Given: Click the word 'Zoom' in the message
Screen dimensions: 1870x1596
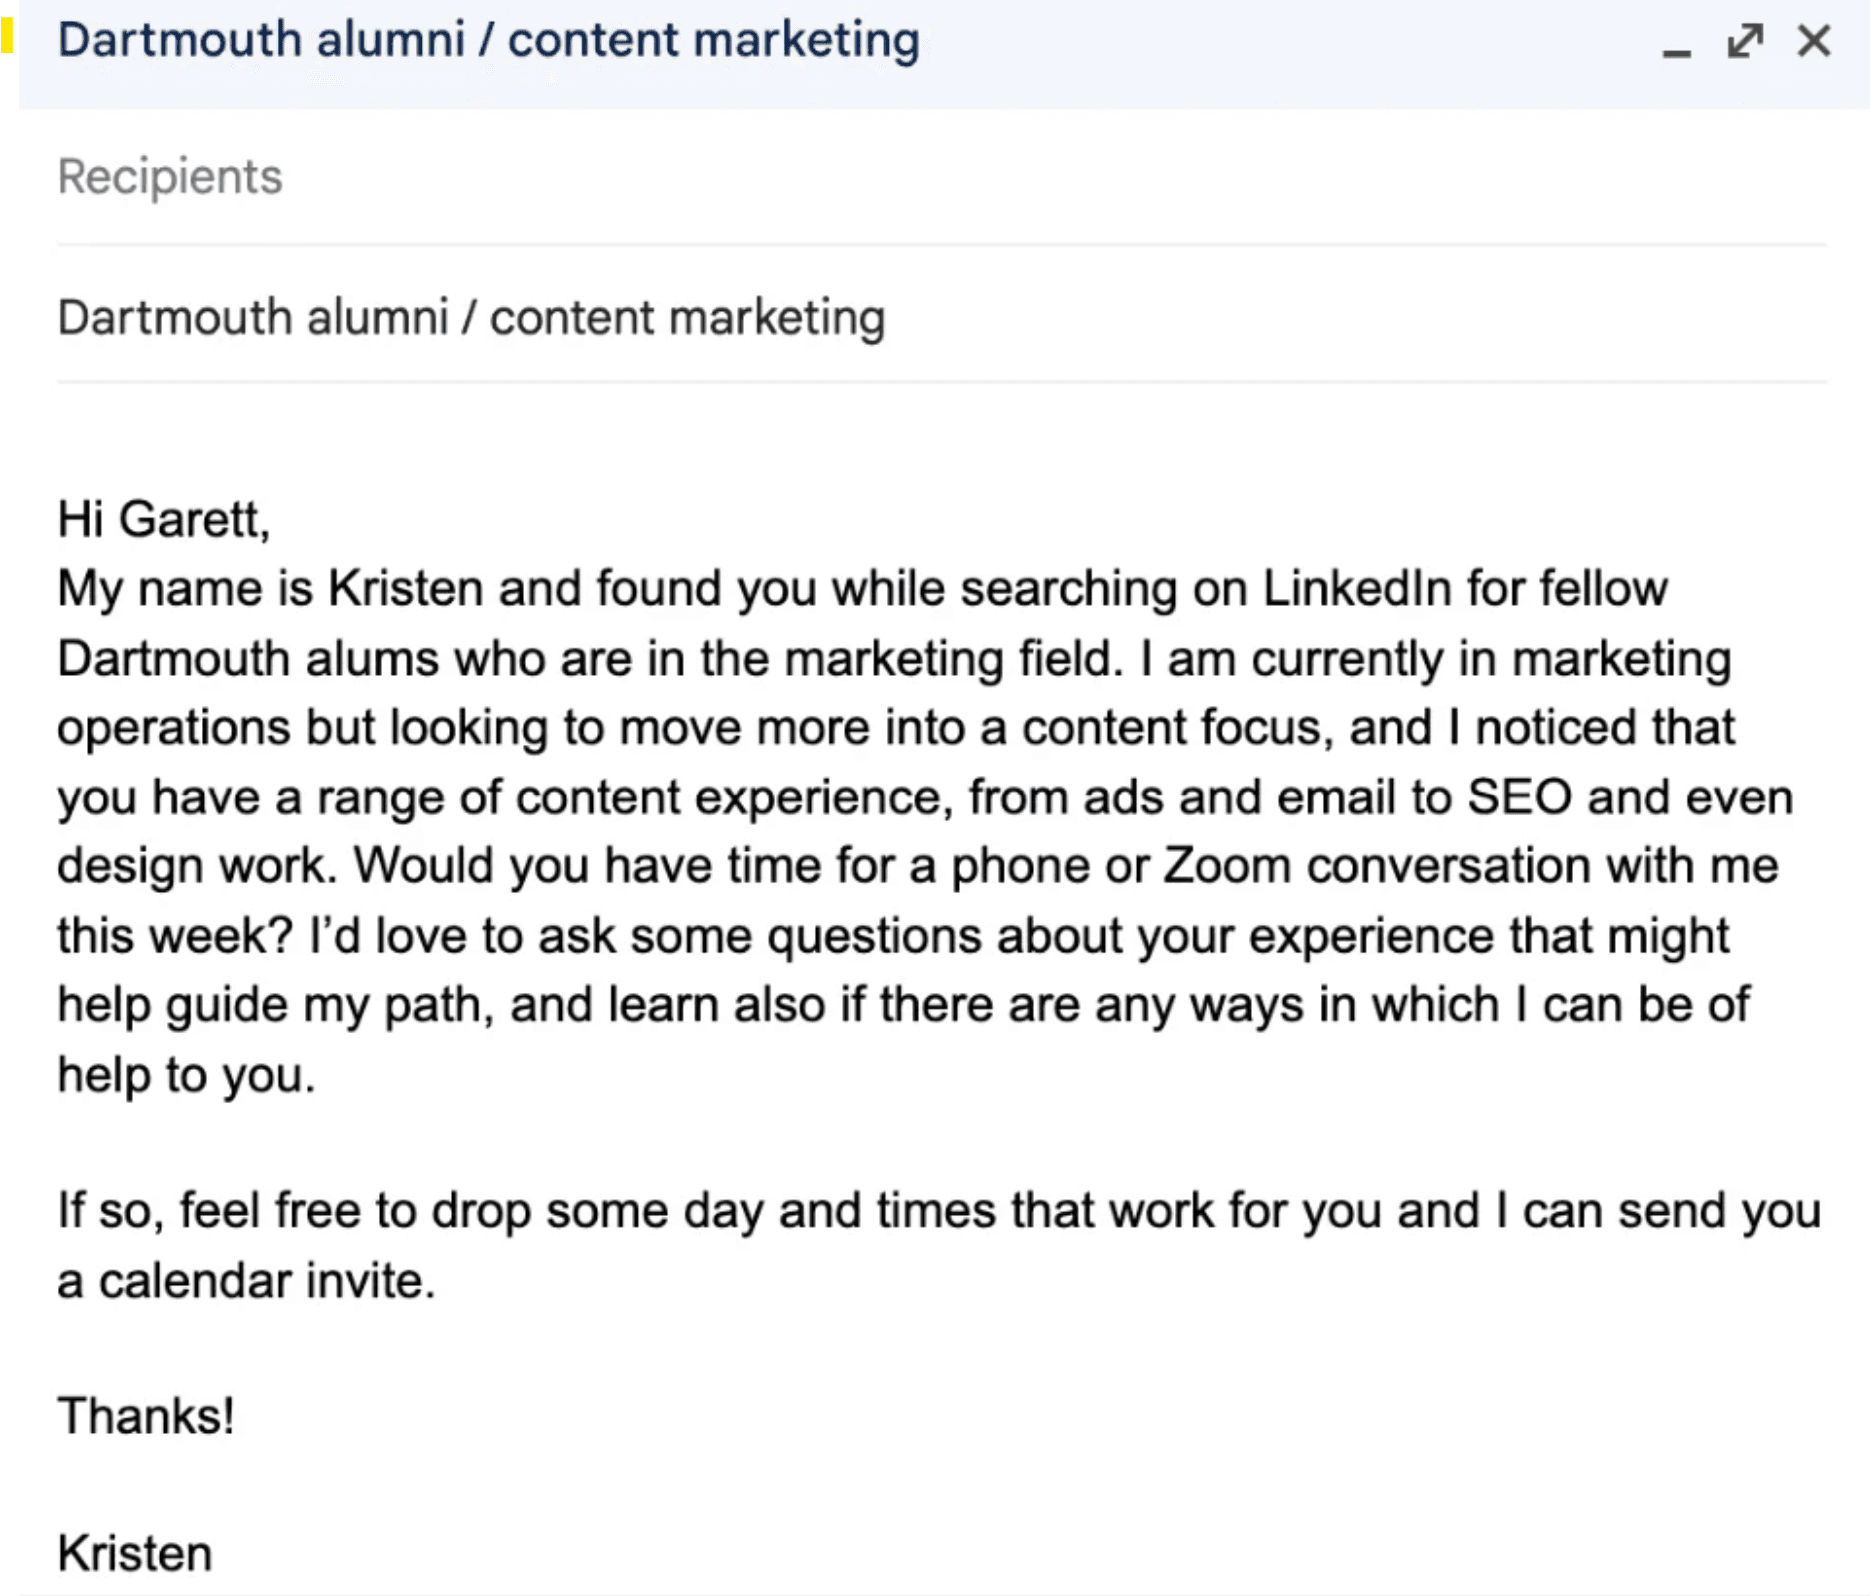Looking at the screenshot, I should tap(1226, 866).
